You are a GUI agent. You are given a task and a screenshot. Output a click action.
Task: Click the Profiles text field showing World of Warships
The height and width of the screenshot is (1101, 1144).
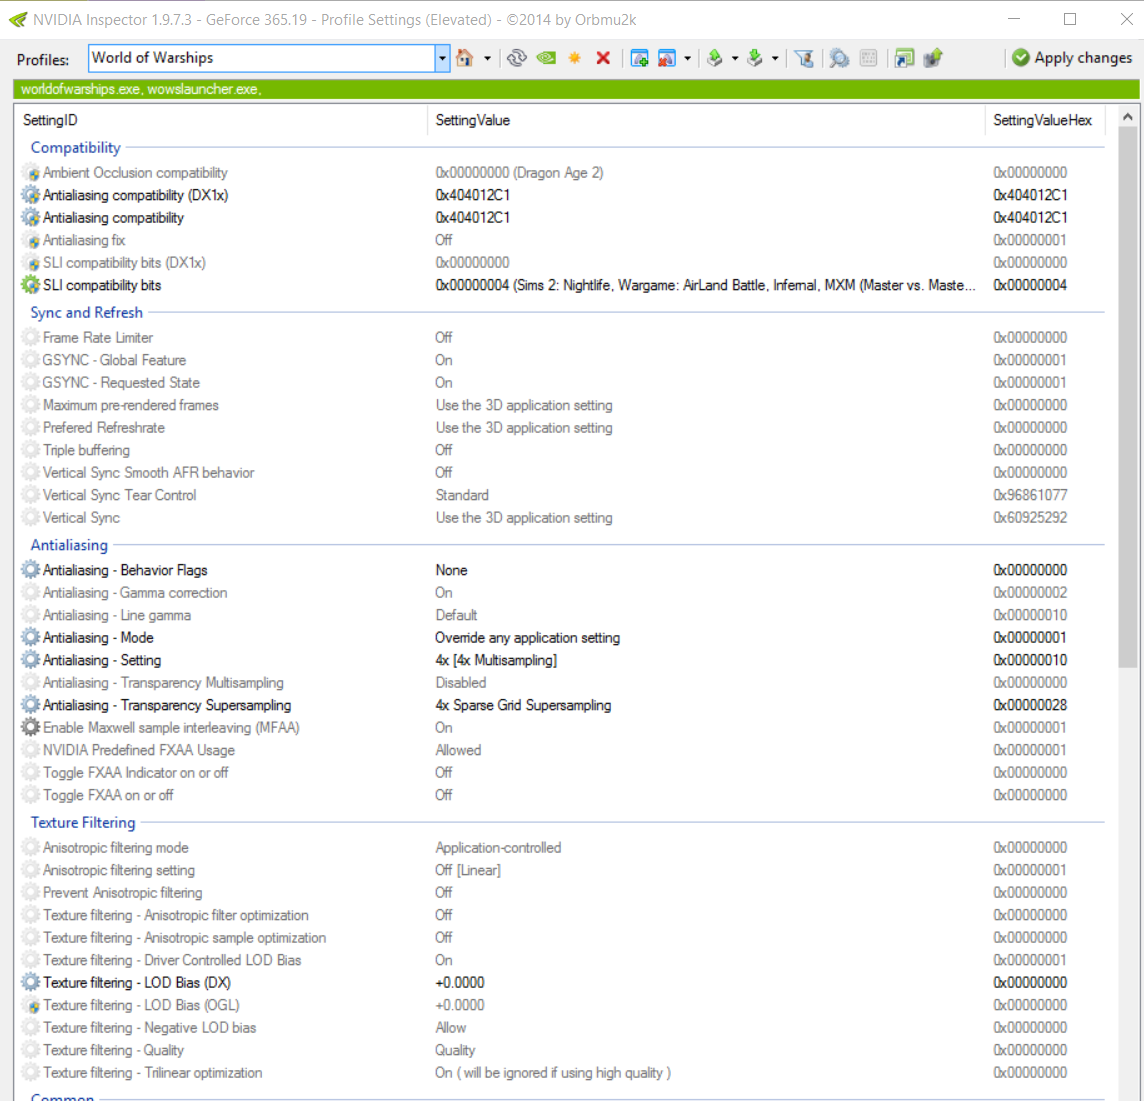[x=261, y=58]
